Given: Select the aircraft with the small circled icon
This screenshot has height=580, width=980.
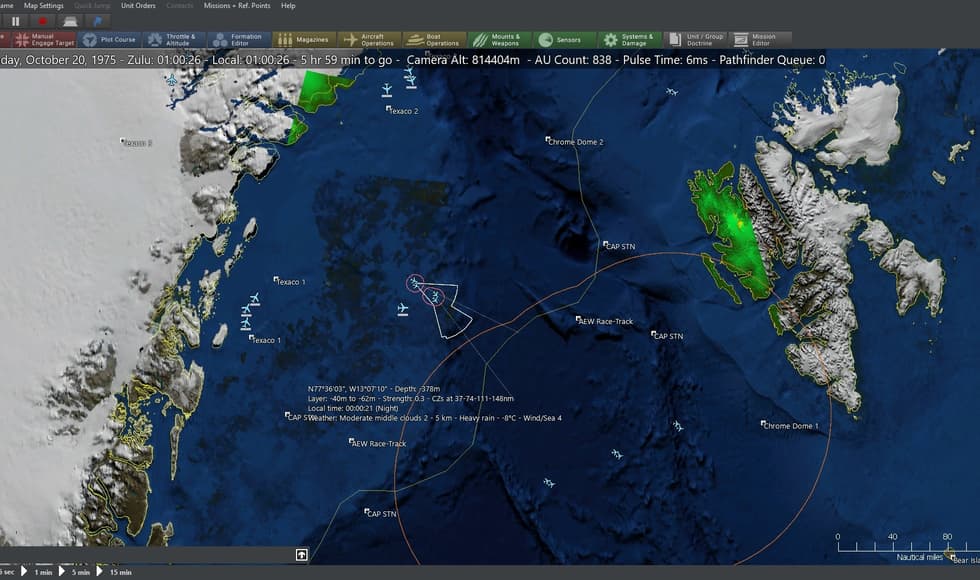Looking at the screenshot, I should pyautogui.click(x=414, y=283).
